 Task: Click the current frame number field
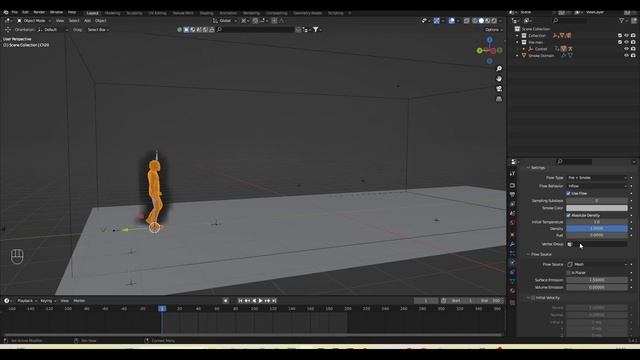(426, 301)
